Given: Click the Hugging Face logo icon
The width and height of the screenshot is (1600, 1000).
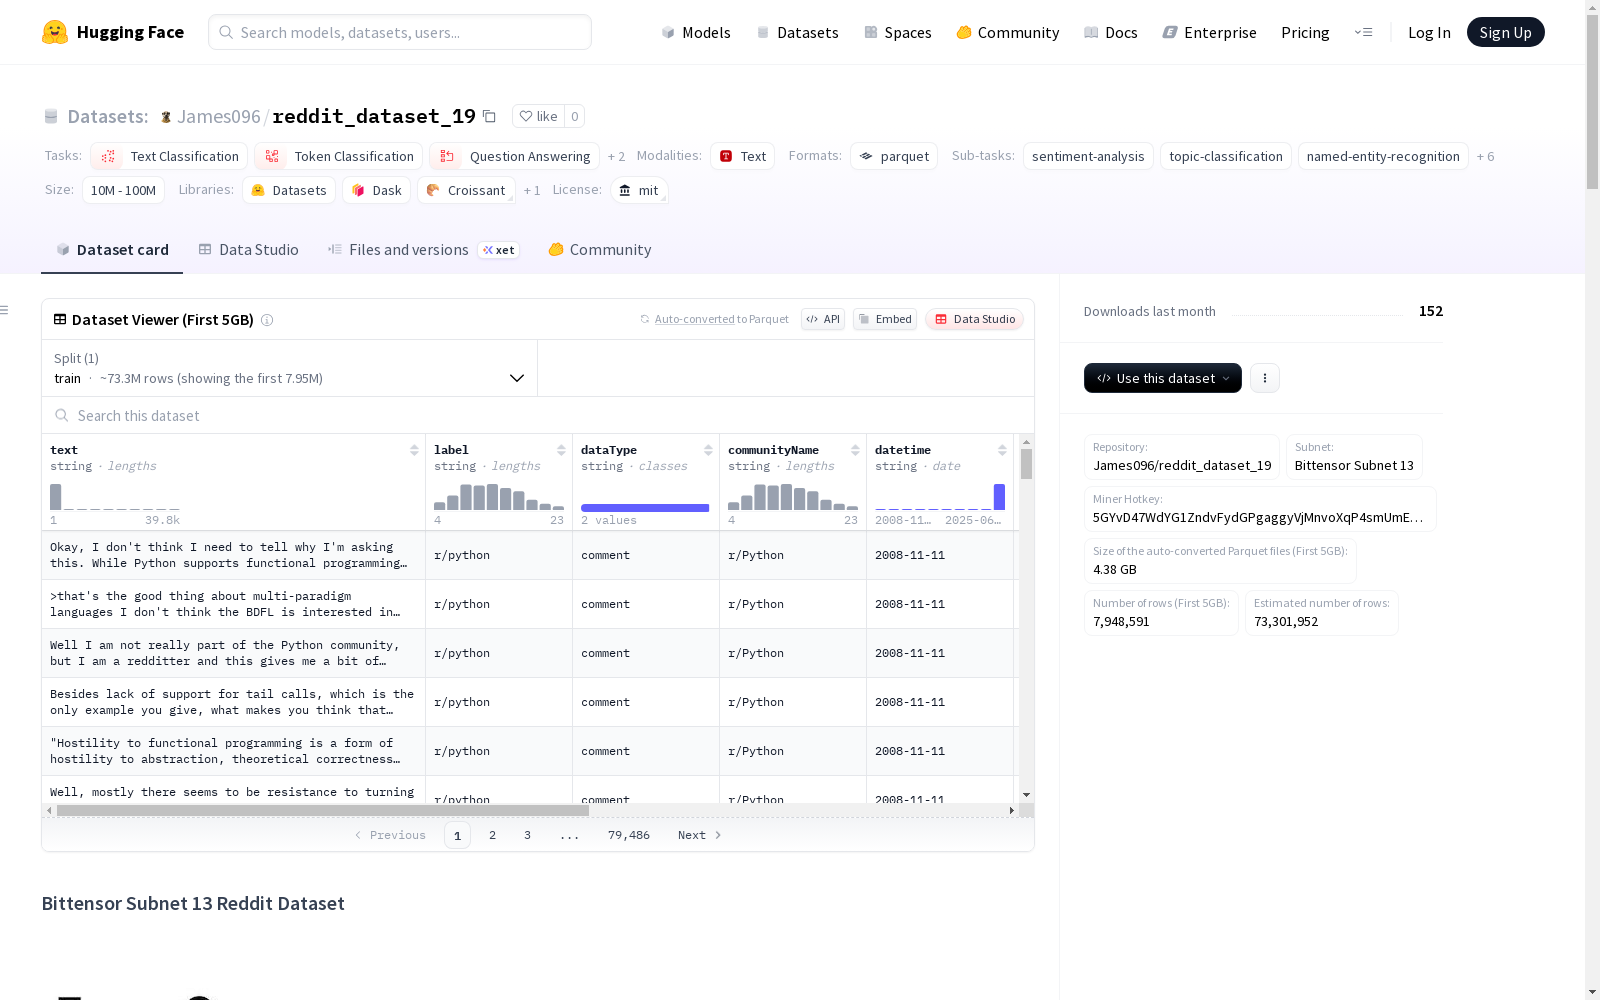Looking at the screenshot, I should pos(55,32).
